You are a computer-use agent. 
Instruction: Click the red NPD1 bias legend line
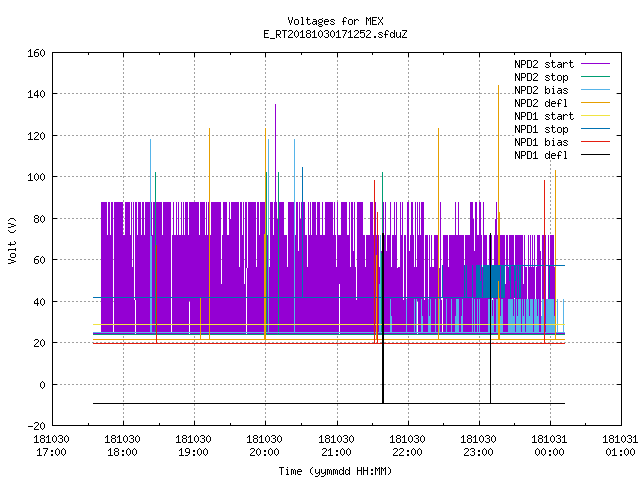click(595, 142)
